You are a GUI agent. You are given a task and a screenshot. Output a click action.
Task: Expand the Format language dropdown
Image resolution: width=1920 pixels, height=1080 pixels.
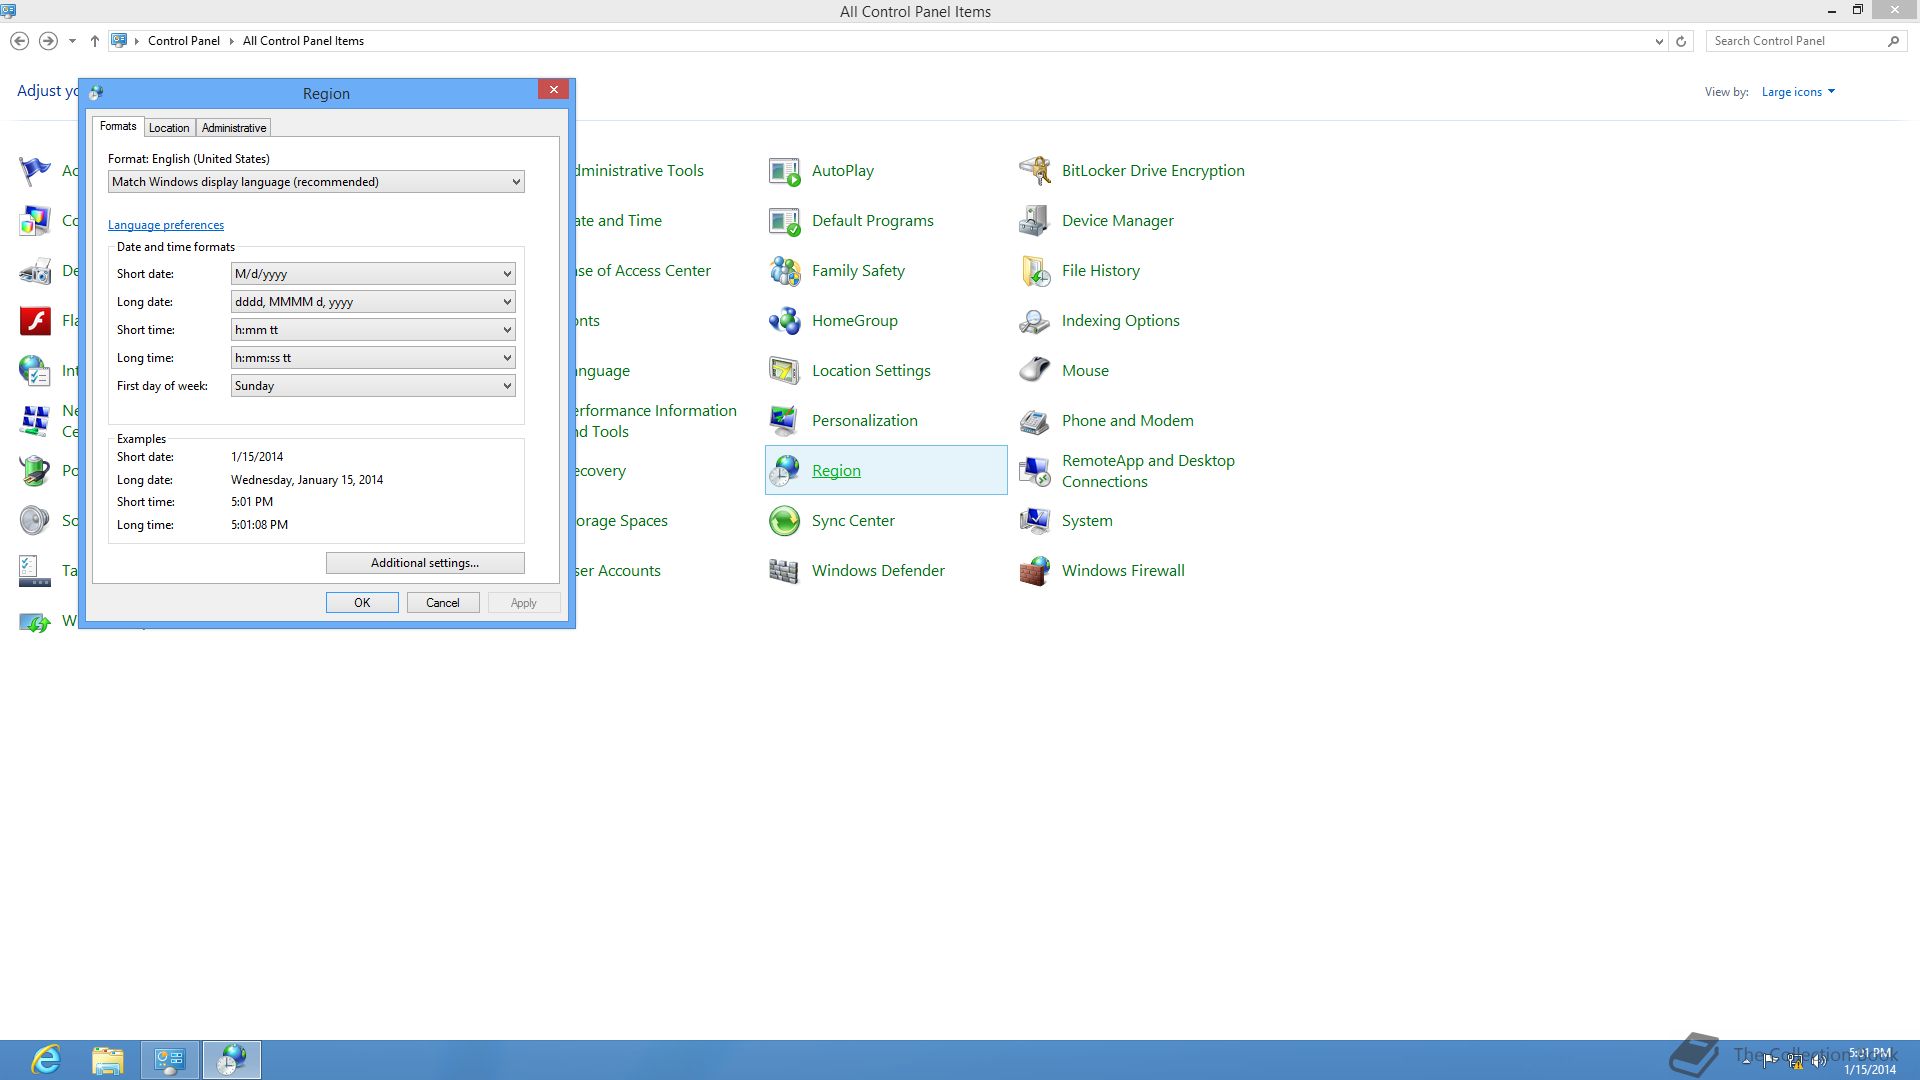pyautogui.click(x=316, y=182)
